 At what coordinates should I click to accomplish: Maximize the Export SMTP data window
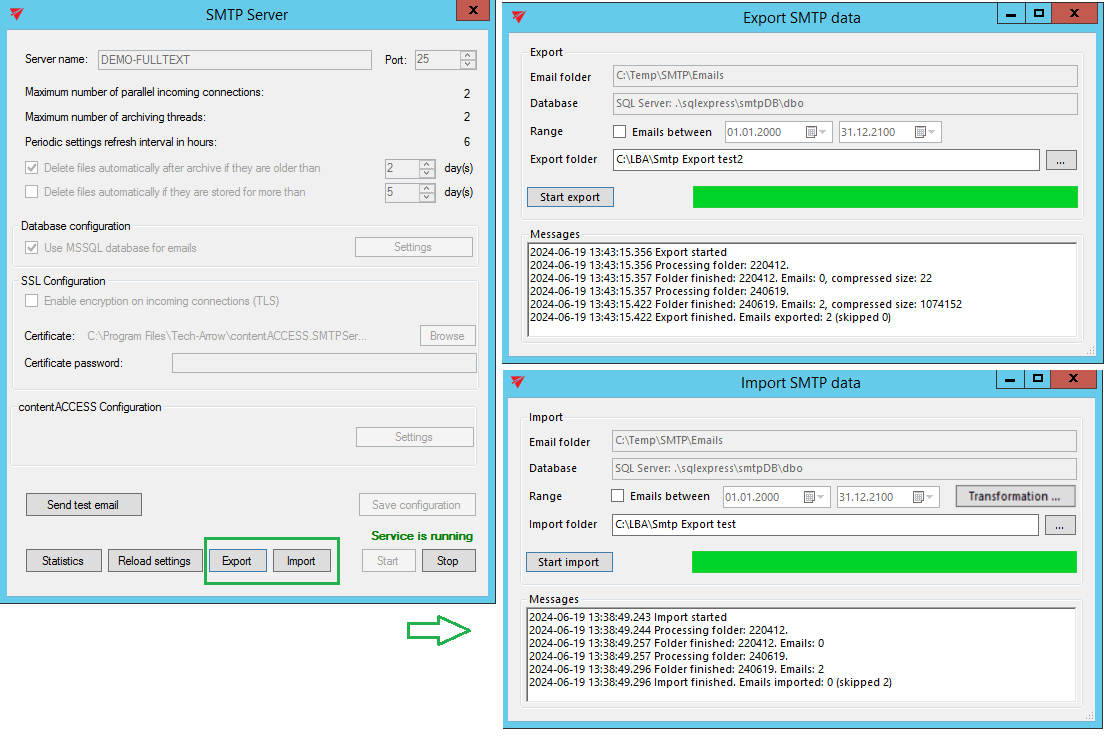point(1039,13)
